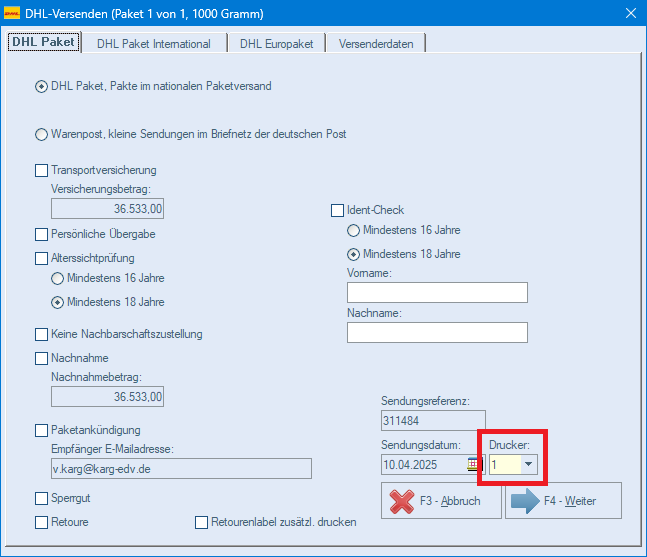Switch to the DHL Europaket tab
This screenshot has height=557, width=647.
[276, 44]
